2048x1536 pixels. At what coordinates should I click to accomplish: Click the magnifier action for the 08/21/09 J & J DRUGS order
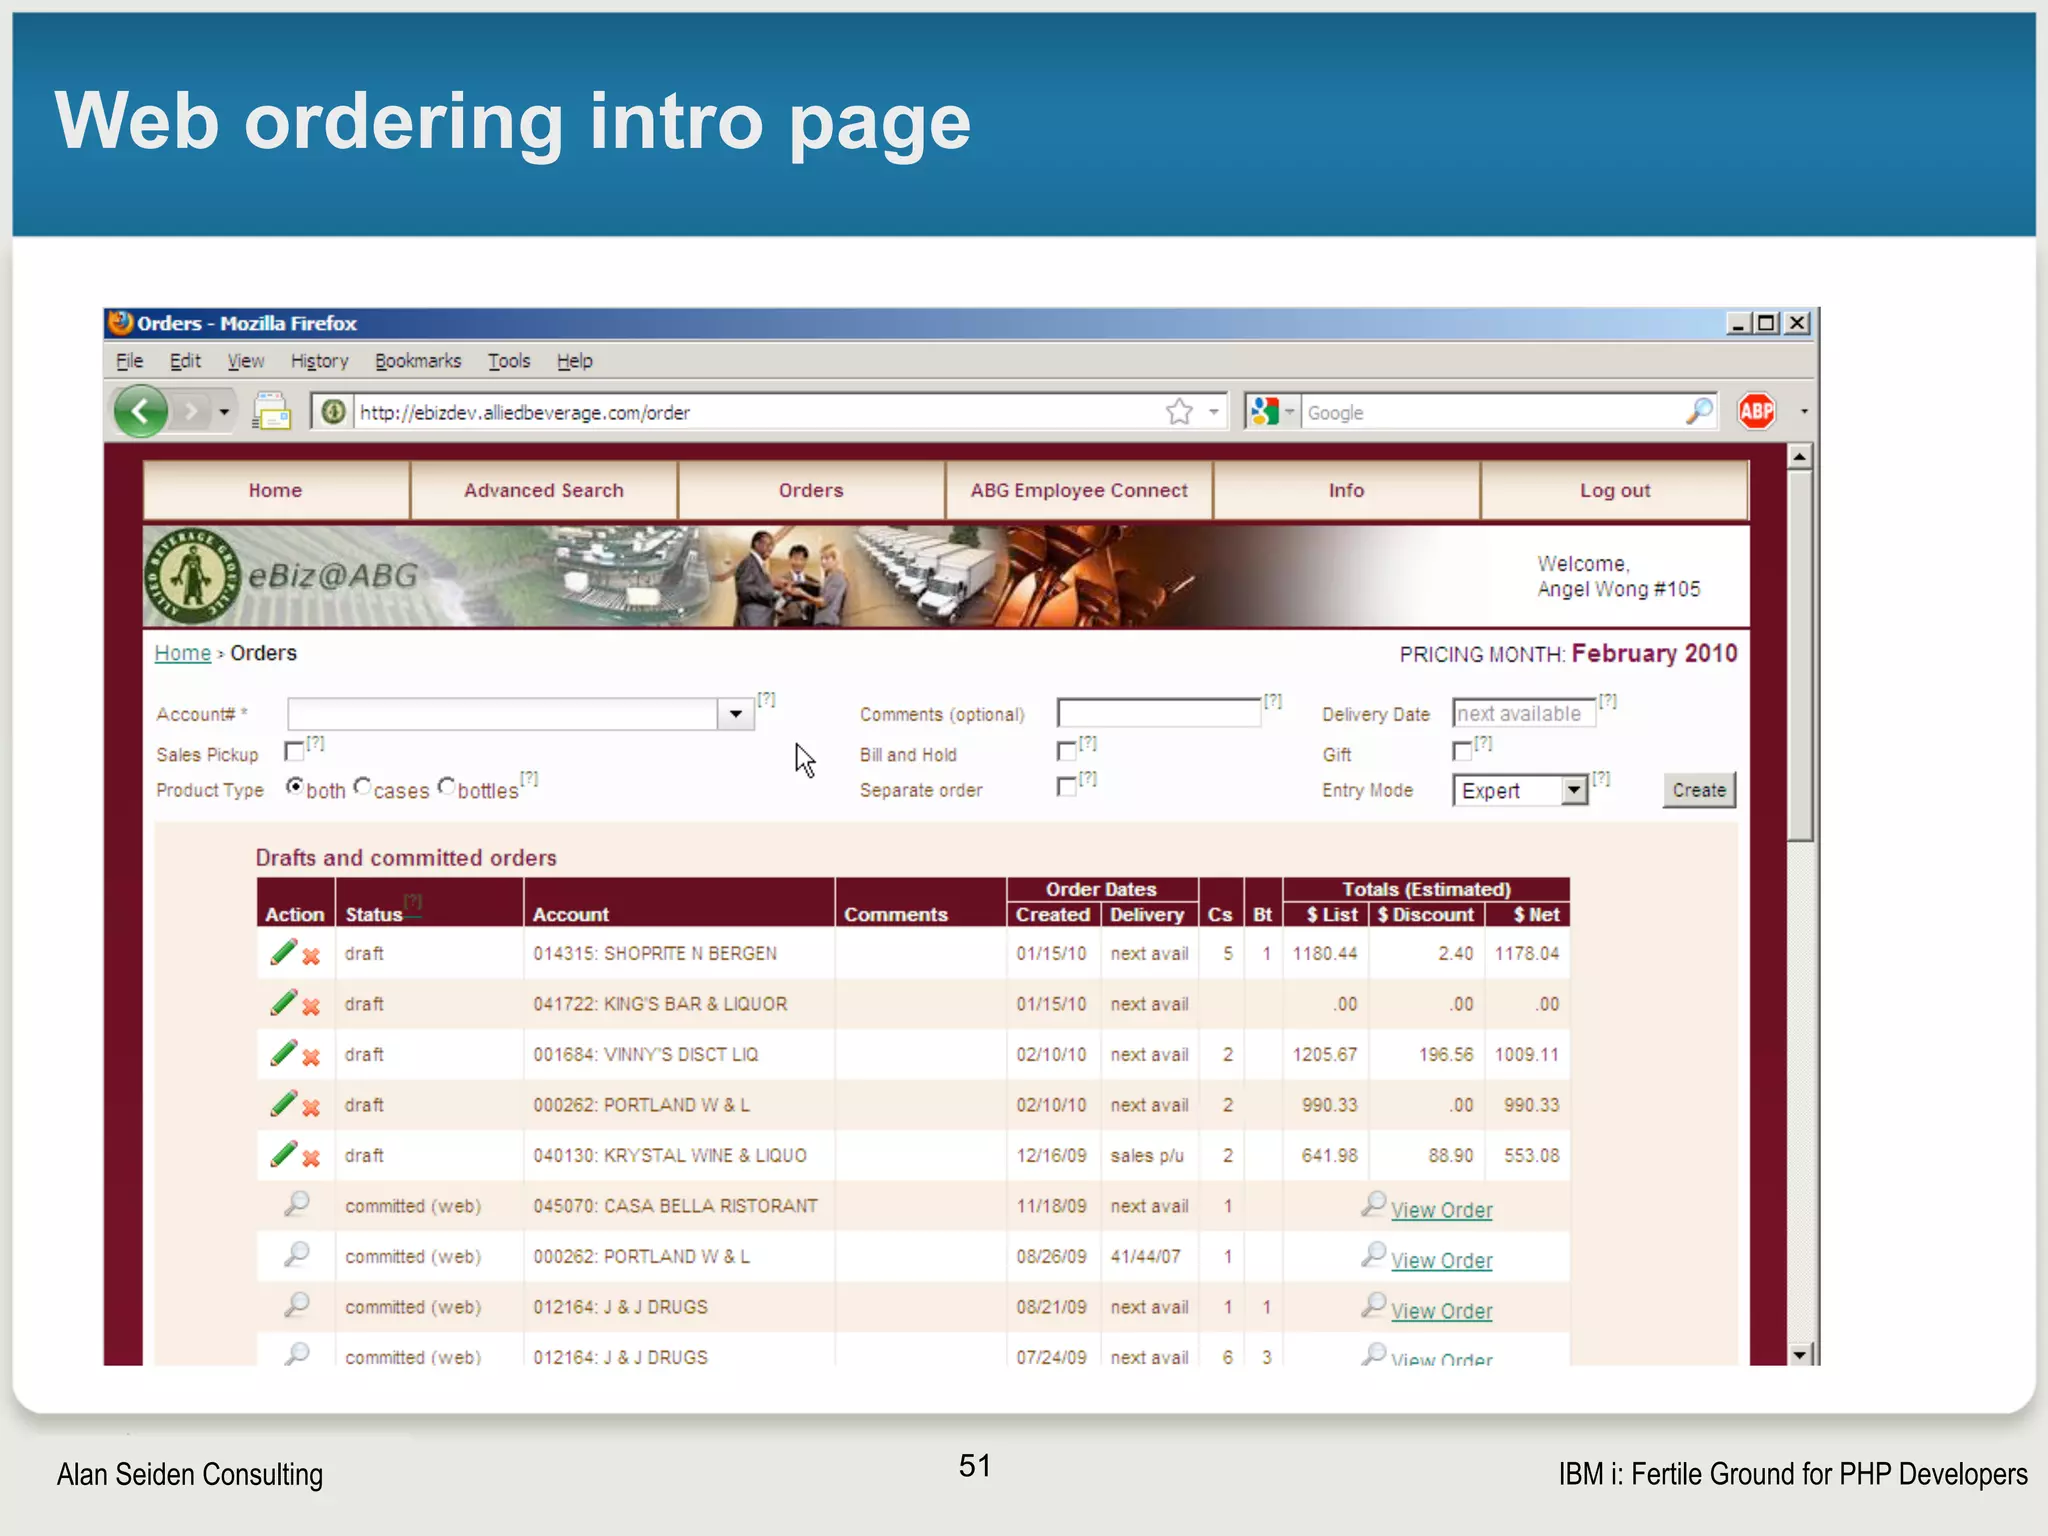click(297, 1305)
